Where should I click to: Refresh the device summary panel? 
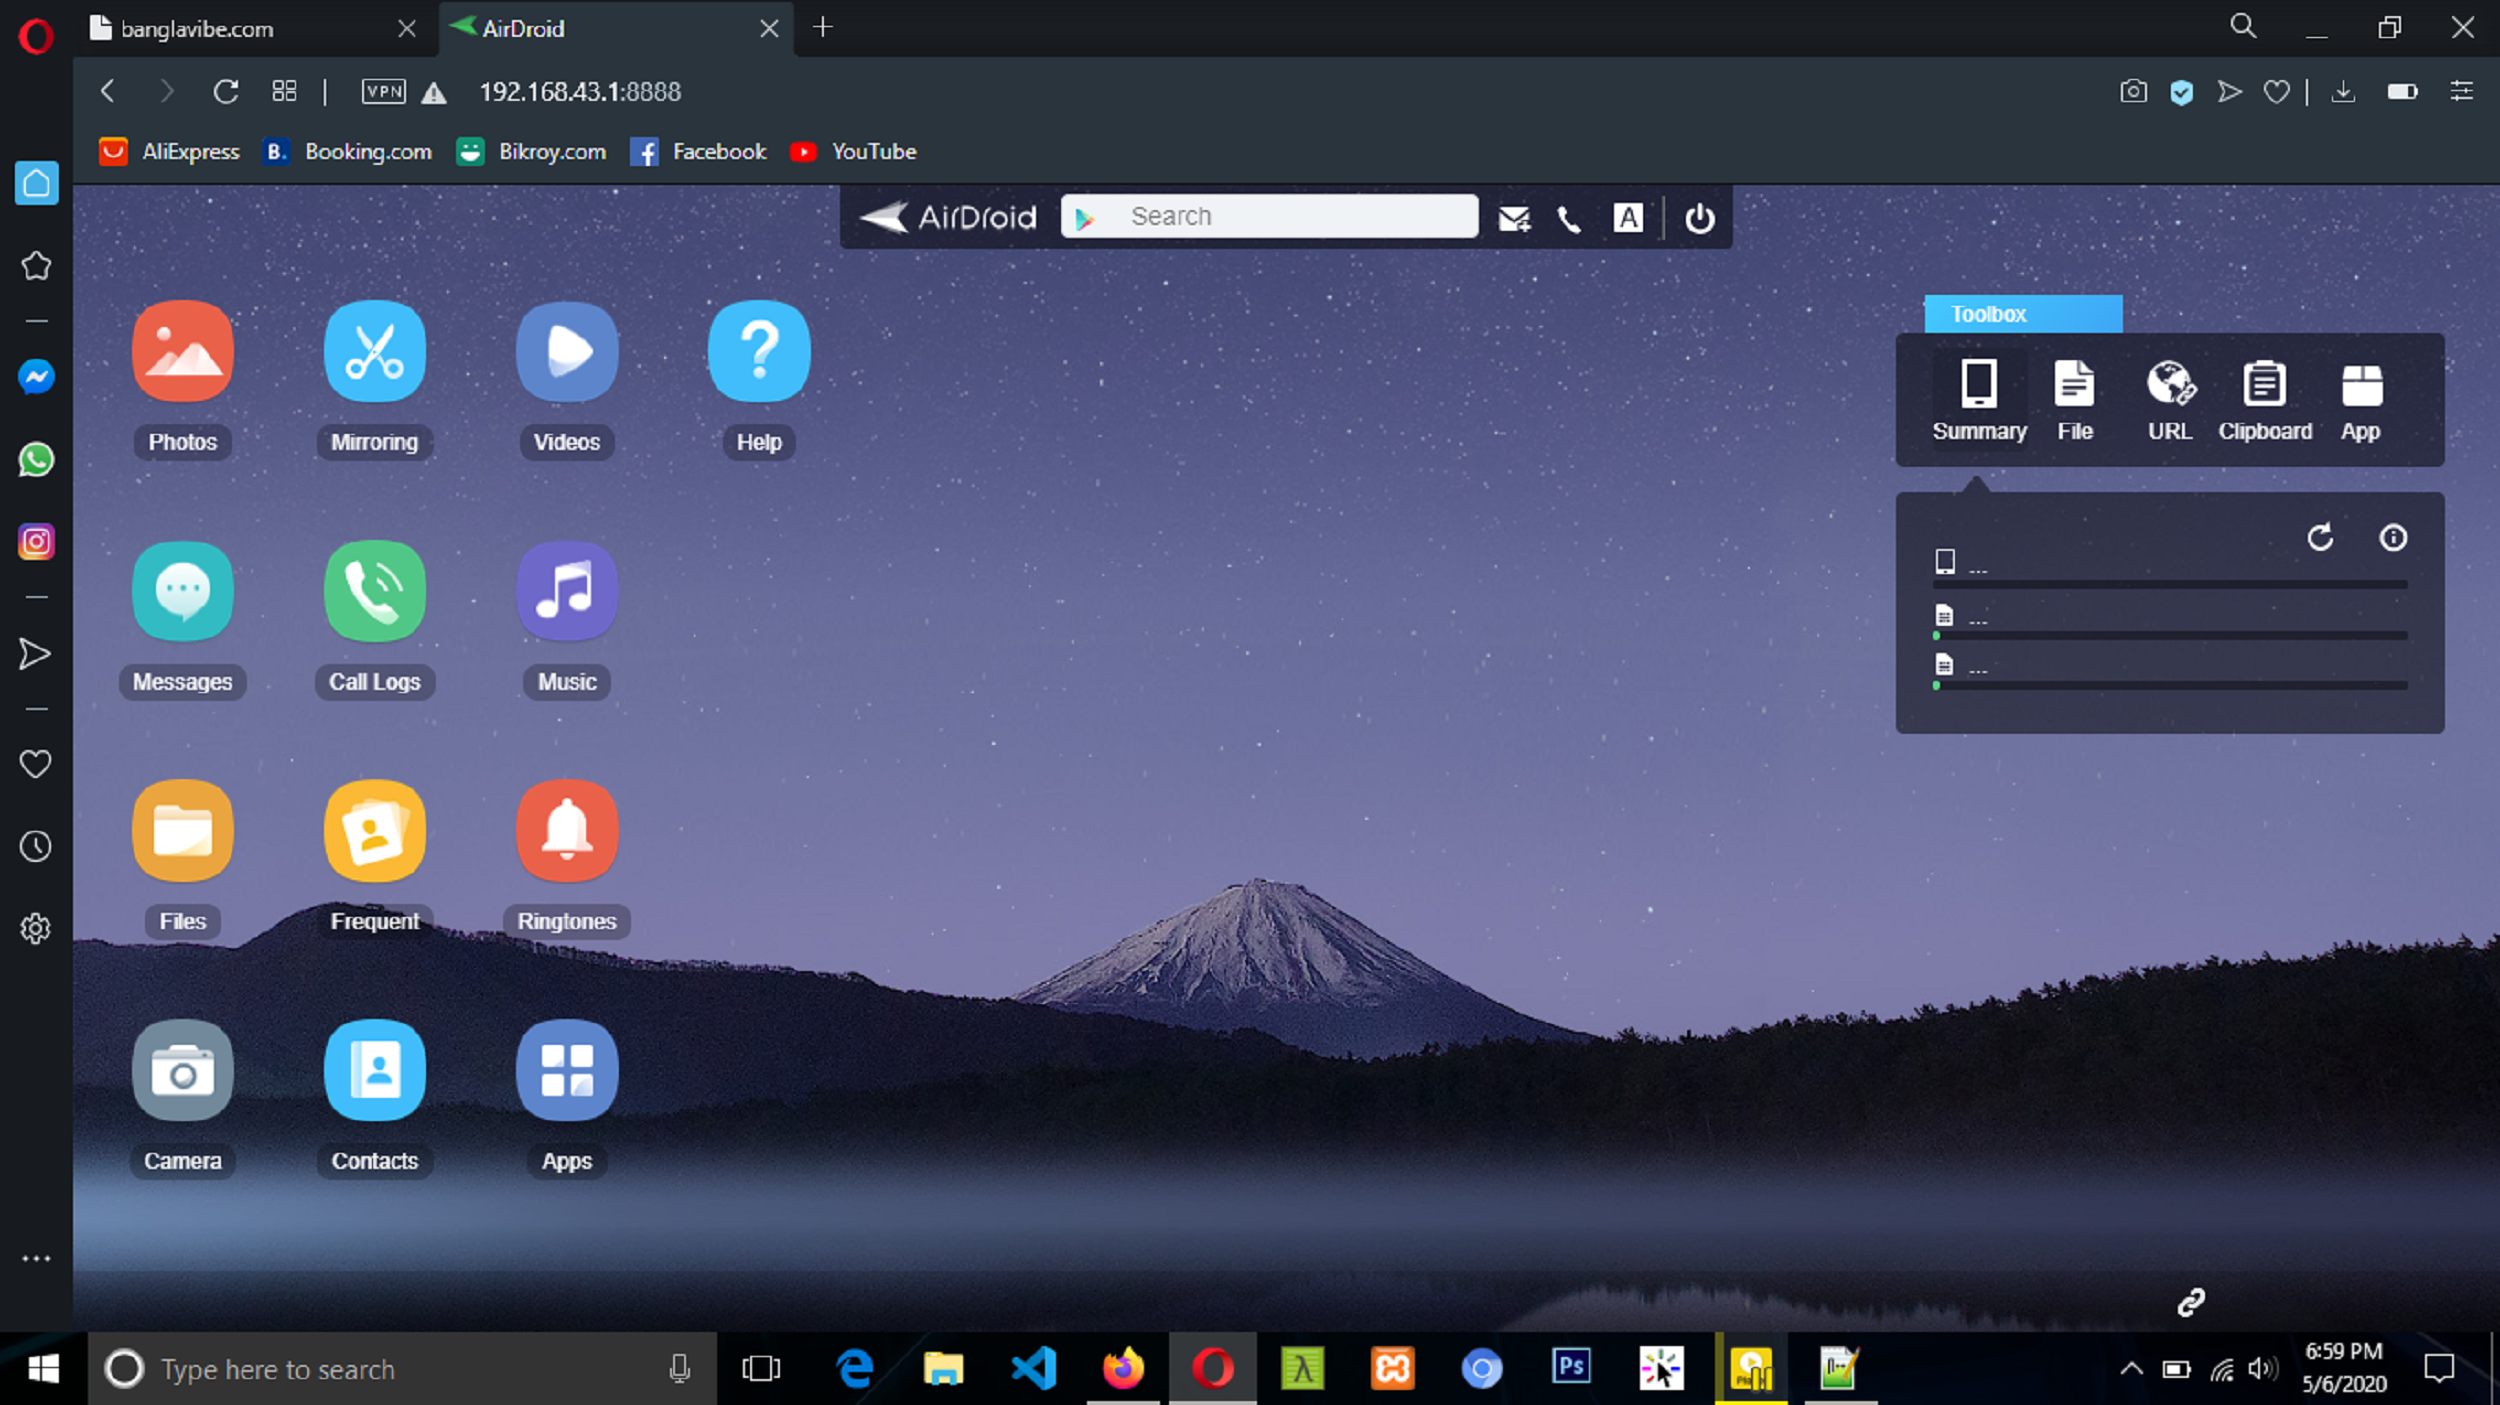click(2320, 538)
